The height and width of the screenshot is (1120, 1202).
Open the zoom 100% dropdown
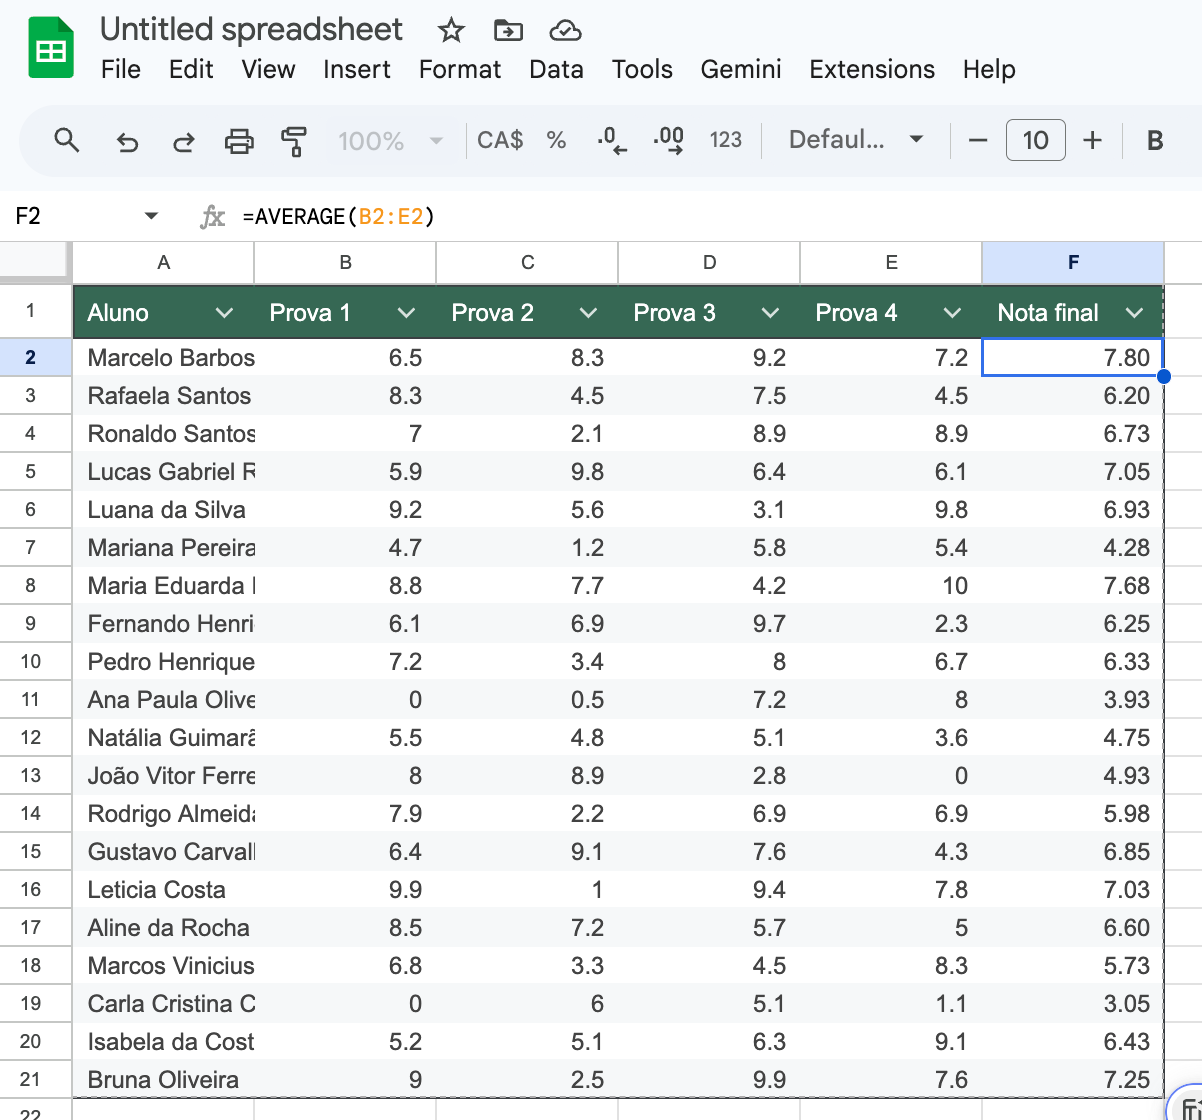(391, 141)
